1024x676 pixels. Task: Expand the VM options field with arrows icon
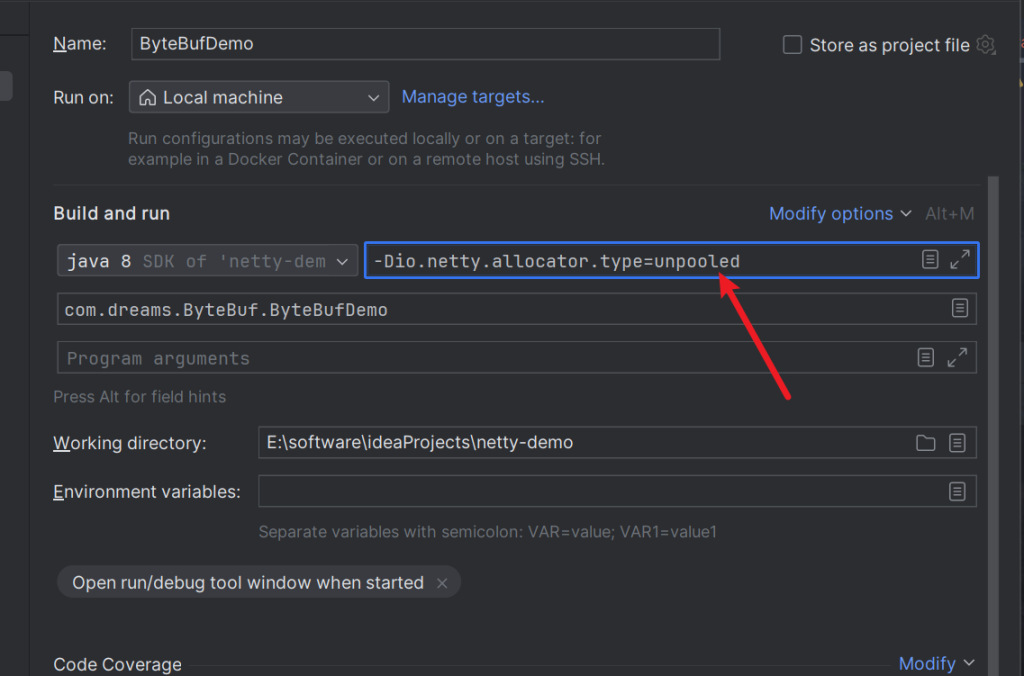(960, 260)
